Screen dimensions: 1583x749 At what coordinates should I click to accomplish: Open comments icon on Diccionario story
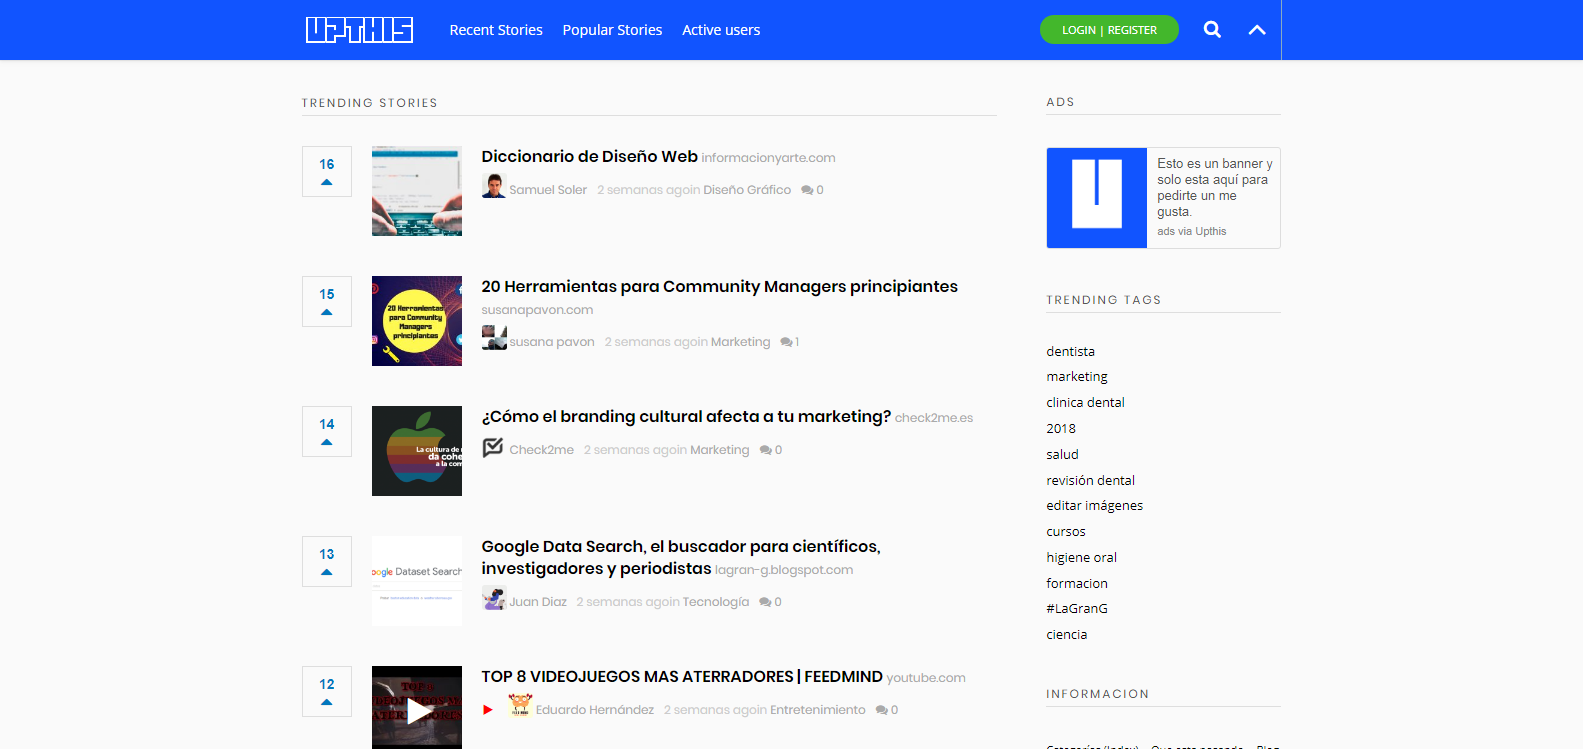coord(807,190)
